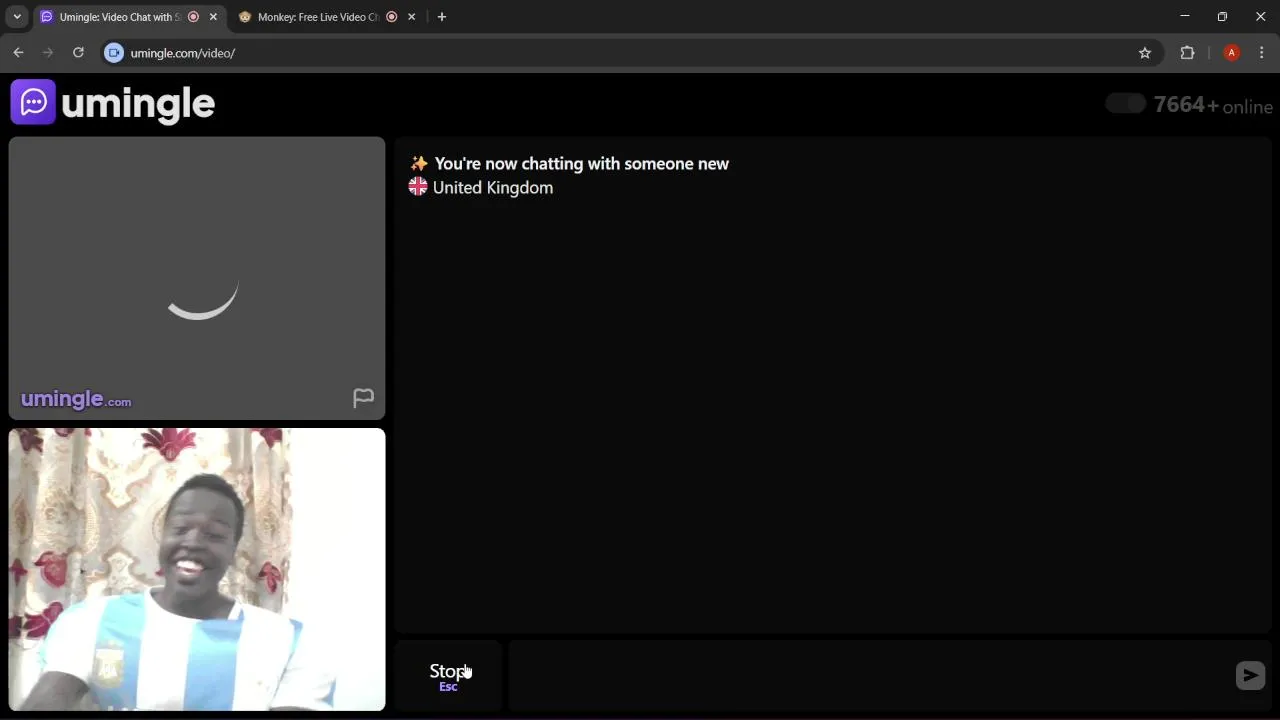Reload the current page
Screen dimensions: 1280x720
pos(78,53)
